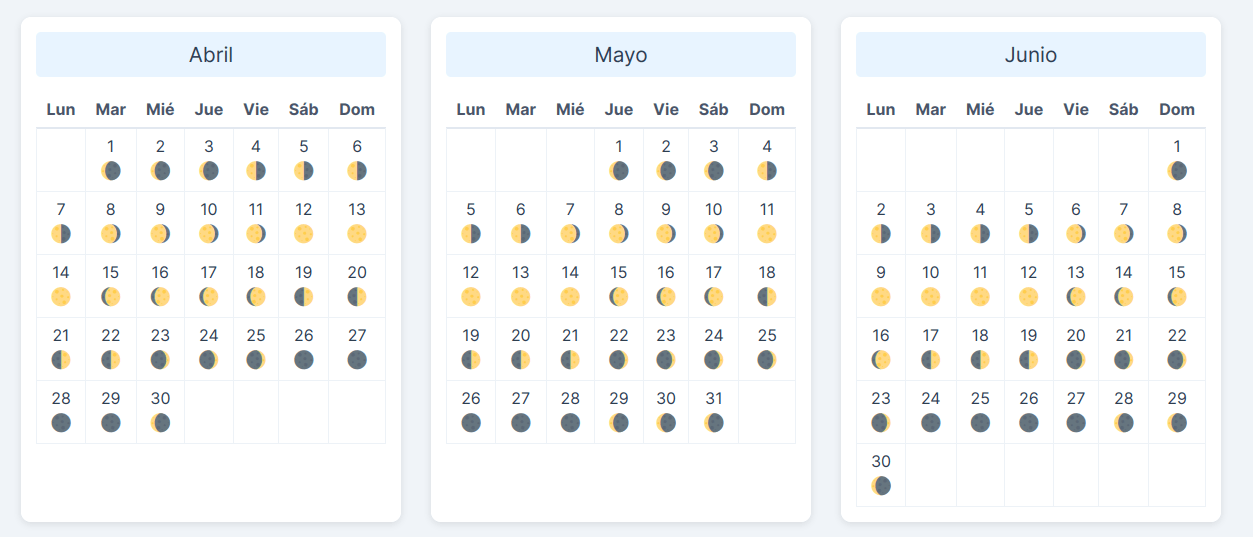The width and height of the screenshot is (1253, 537).
Task: Select the Lun weekday header in Junio
Action: click(881, 109)
